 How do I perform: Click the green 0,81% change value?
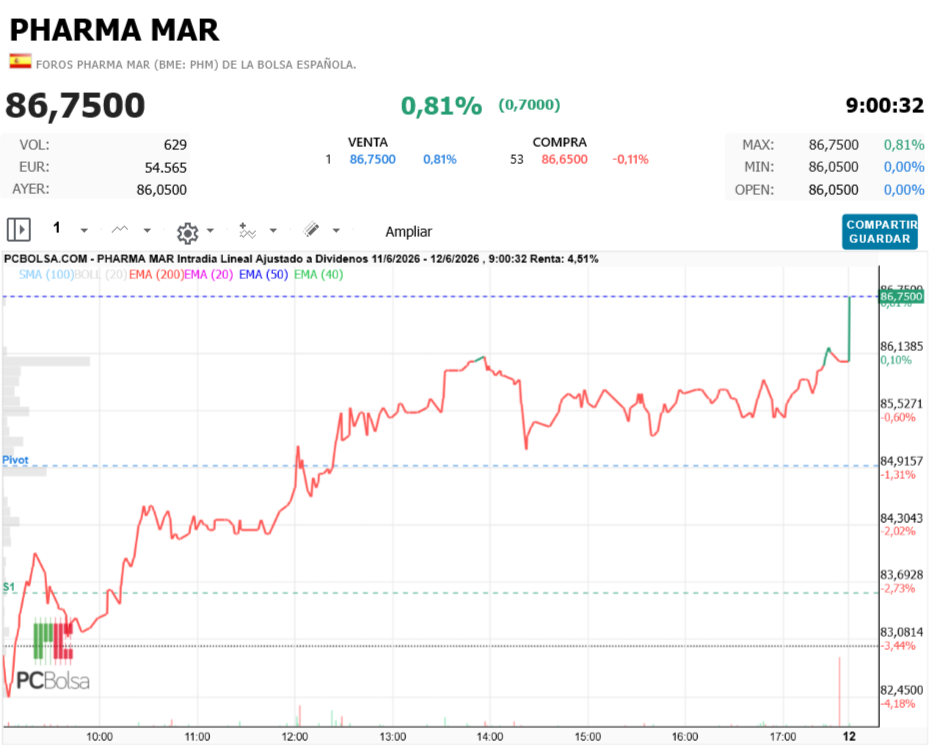click(441, 106)
